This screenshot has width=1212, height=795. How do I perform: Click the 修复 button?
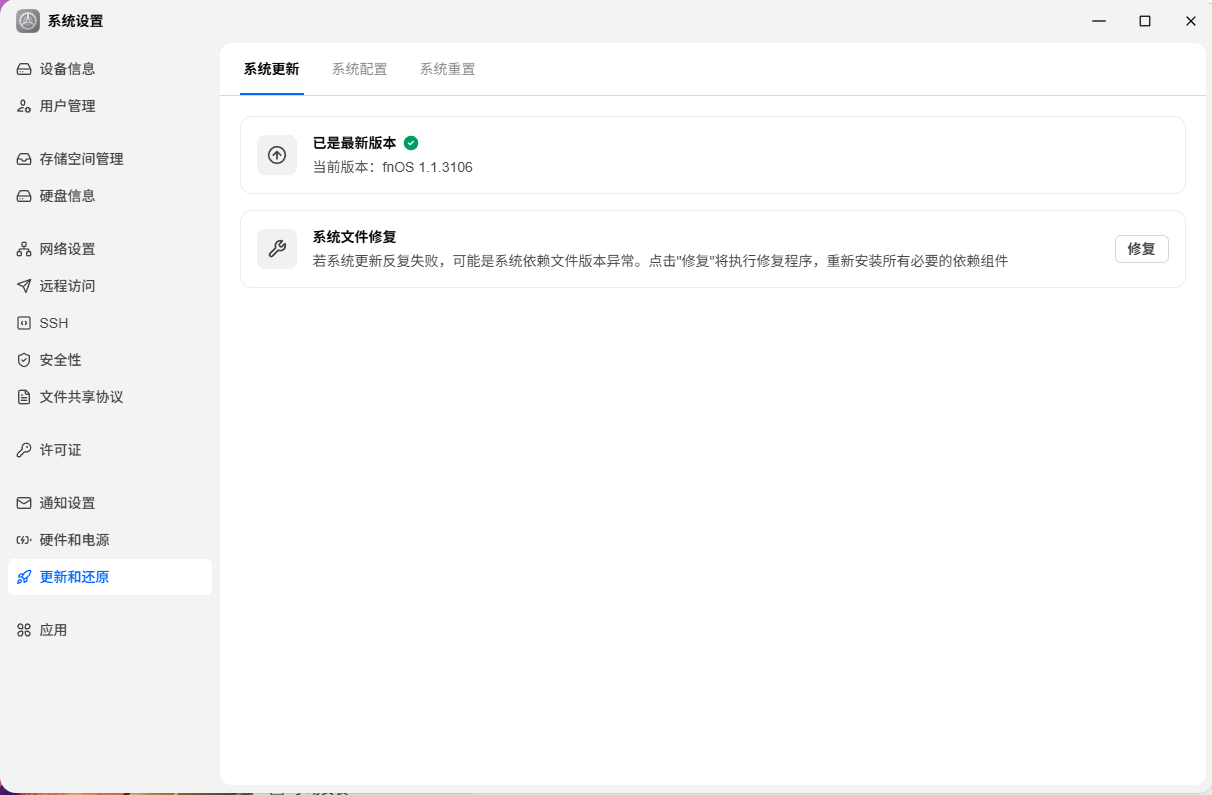(x=1141, y=249)
